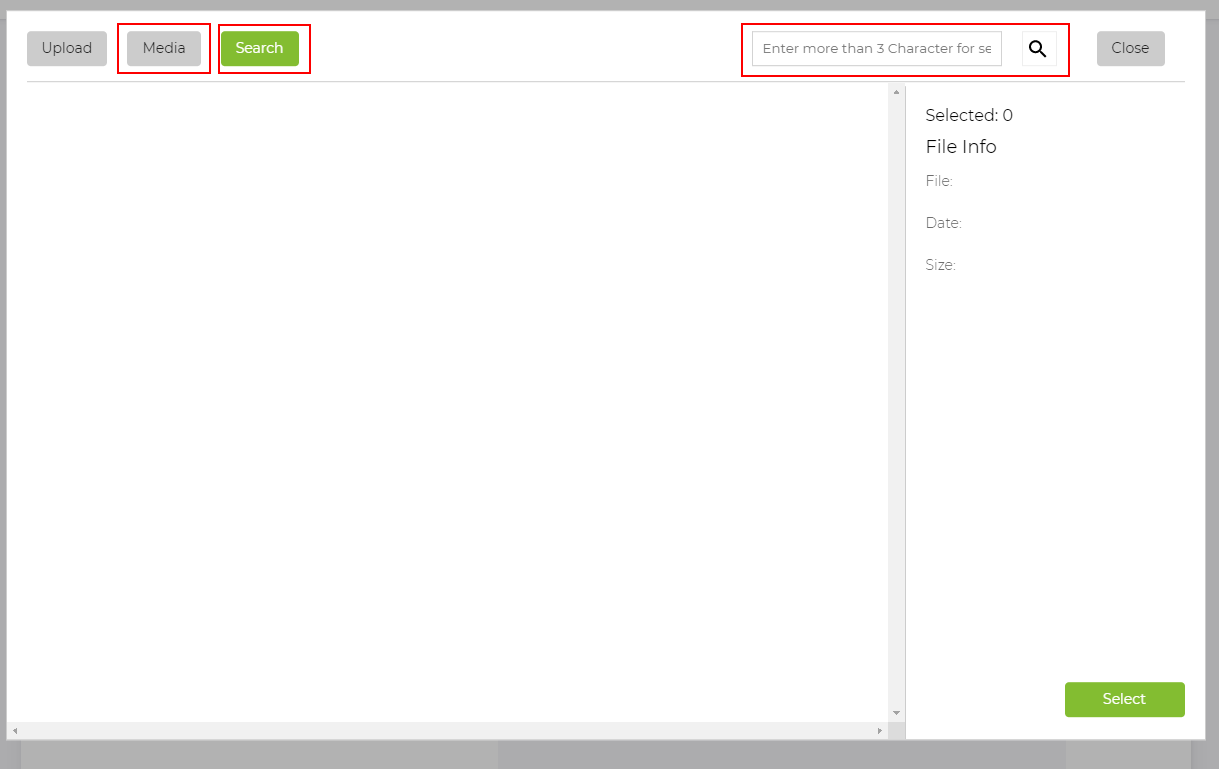The width and height of the screenshot is (1219, 769).
Task: Focus the search text input field
Action: pyautogui.click(x=877, y=48)
